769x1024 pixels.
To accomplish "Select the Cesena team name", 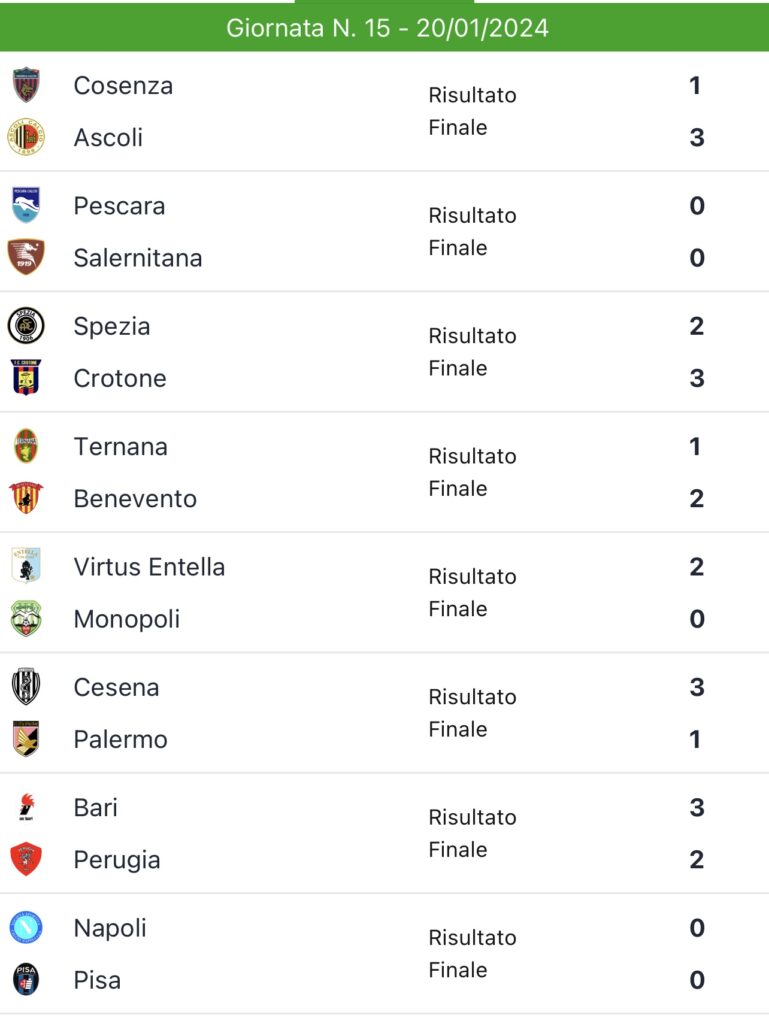I will tap(116, 687).
